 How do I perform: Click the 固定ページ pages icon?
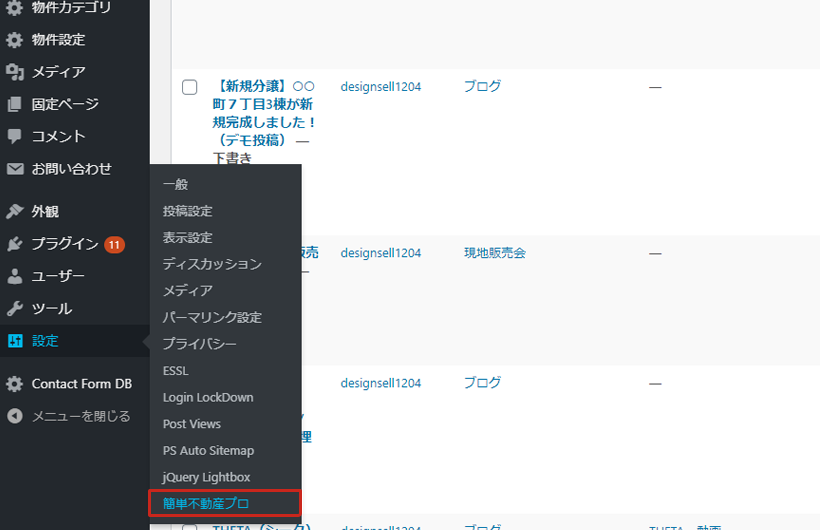15,104
